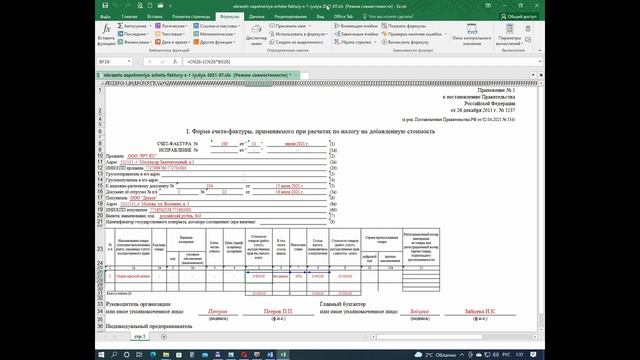Screen dimensions: 640x360
Task: Toggle Show Formulas
Action: (404, 26)
